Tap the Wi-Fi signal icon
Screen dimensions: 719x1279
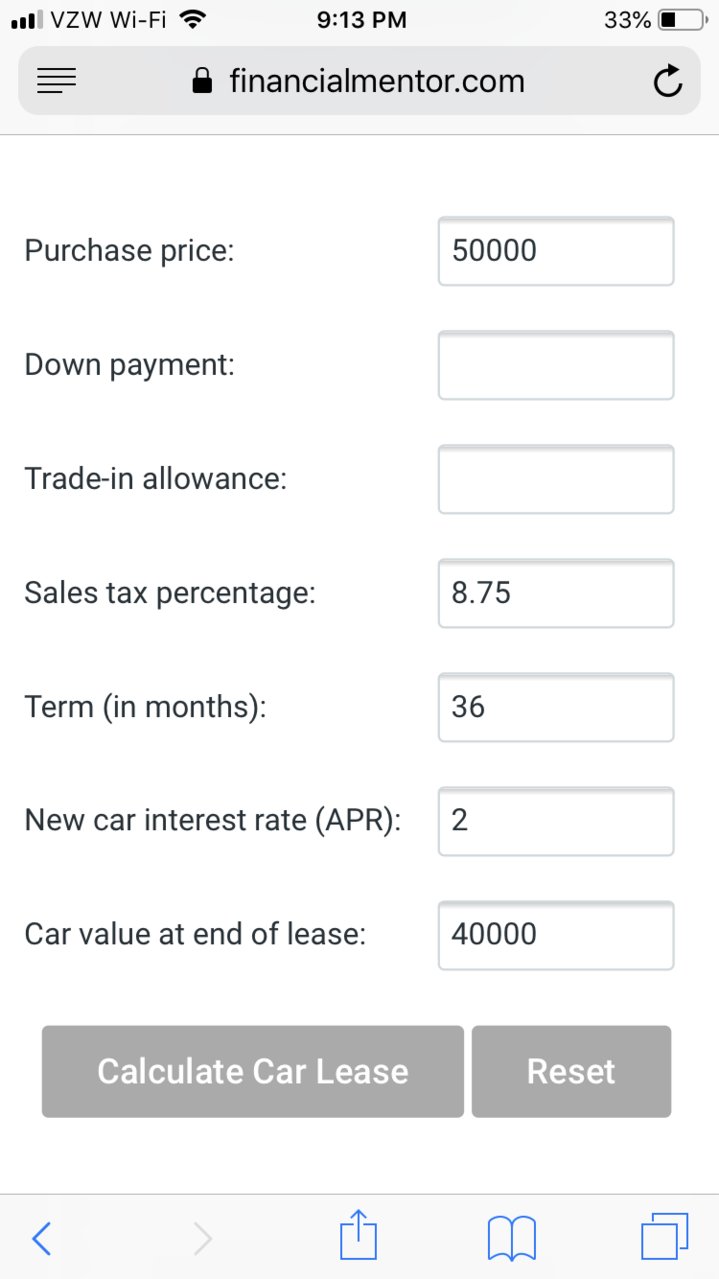click(193, 19)
